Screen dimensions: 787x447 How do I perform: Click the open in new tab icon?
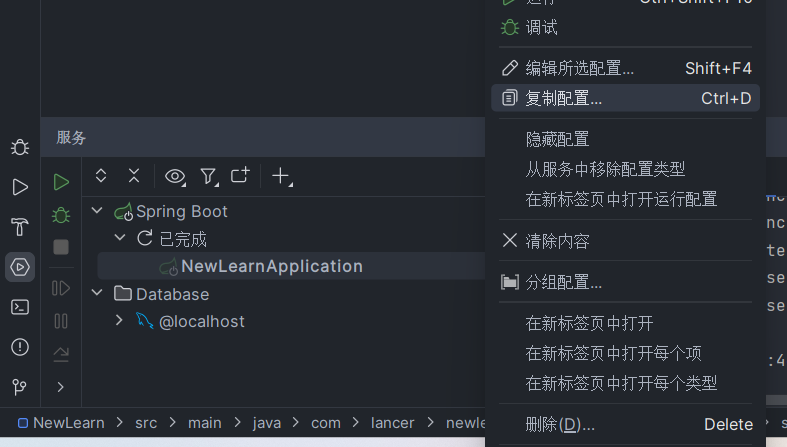(x=240, y=176)
